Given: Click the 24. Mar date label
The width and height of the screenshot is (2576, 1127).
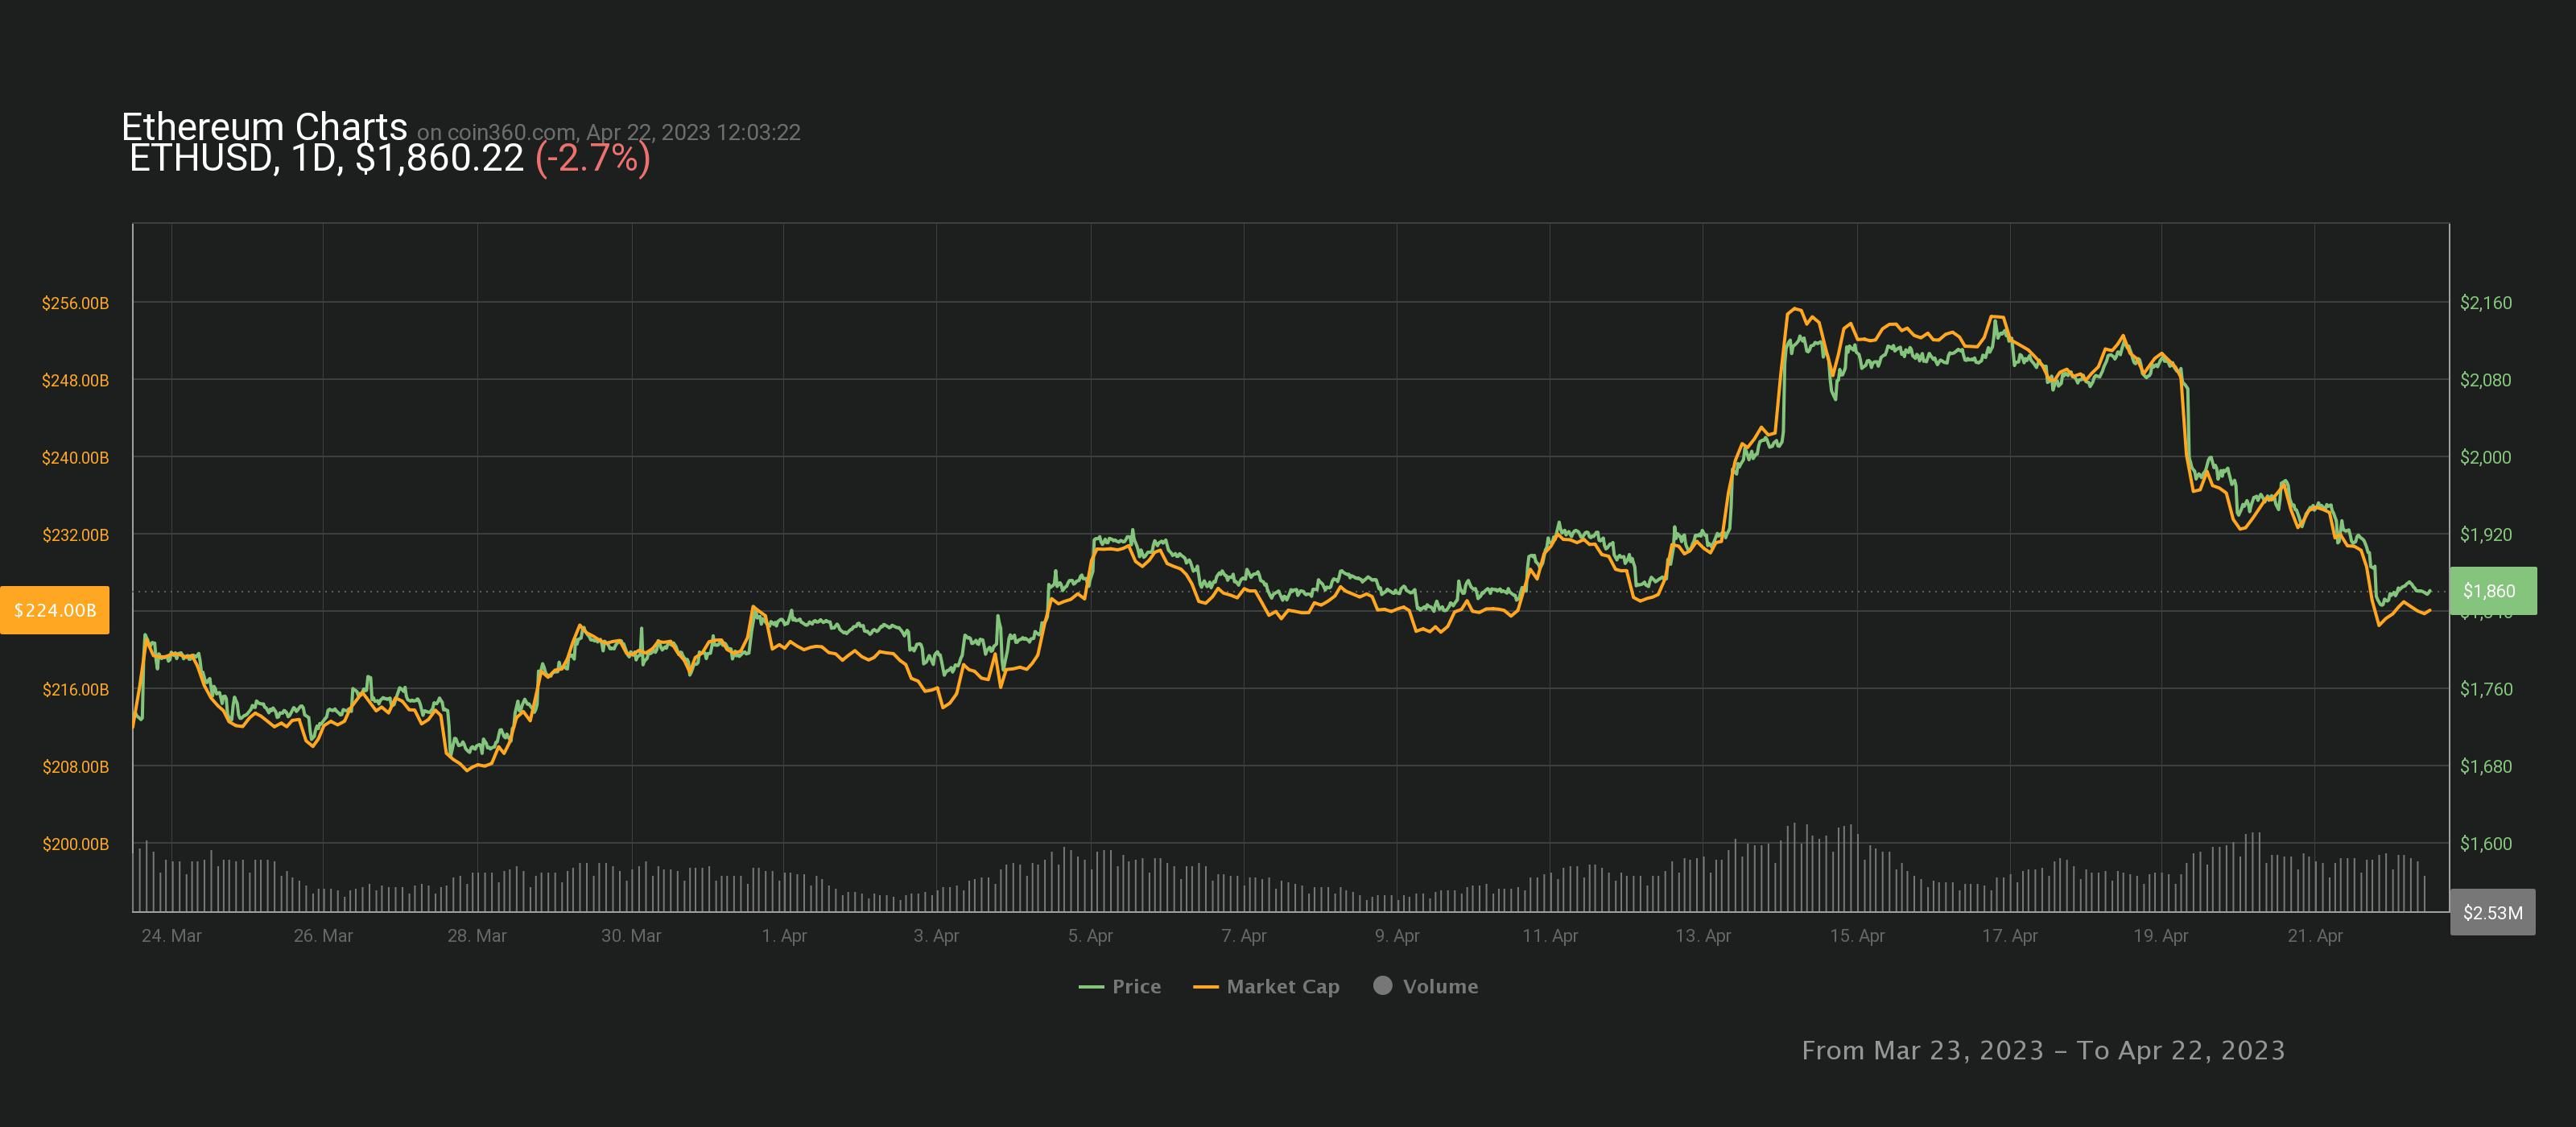Looking at the screenshot, I should click(171, 936).
